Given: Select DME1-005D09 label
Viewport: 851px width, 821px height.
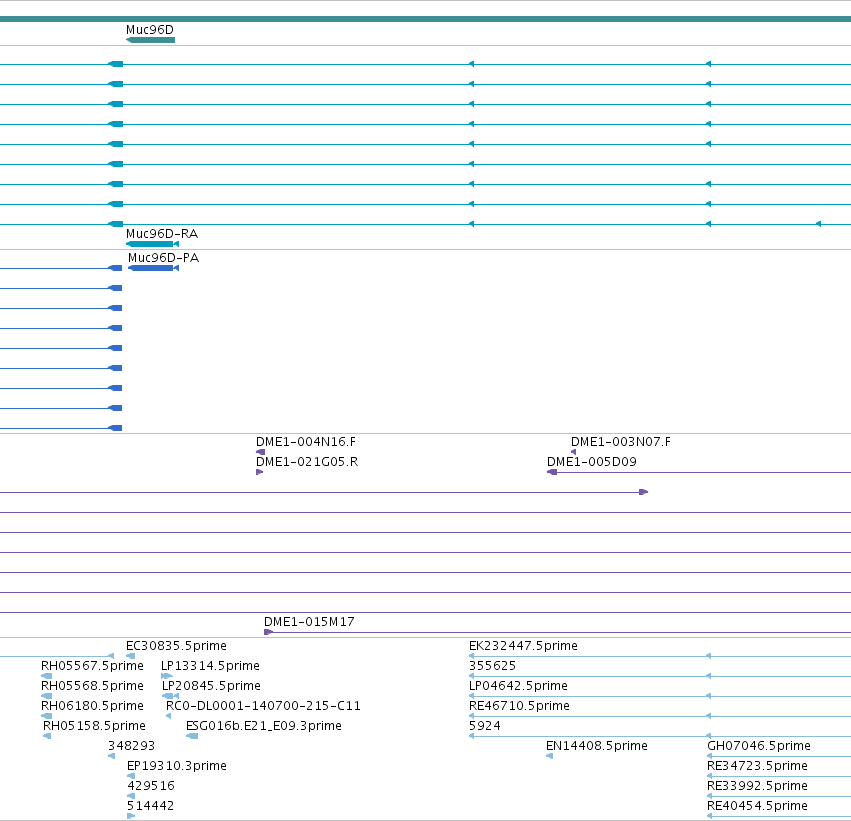Looking at the screenshot, I should [x=592, y=462].
